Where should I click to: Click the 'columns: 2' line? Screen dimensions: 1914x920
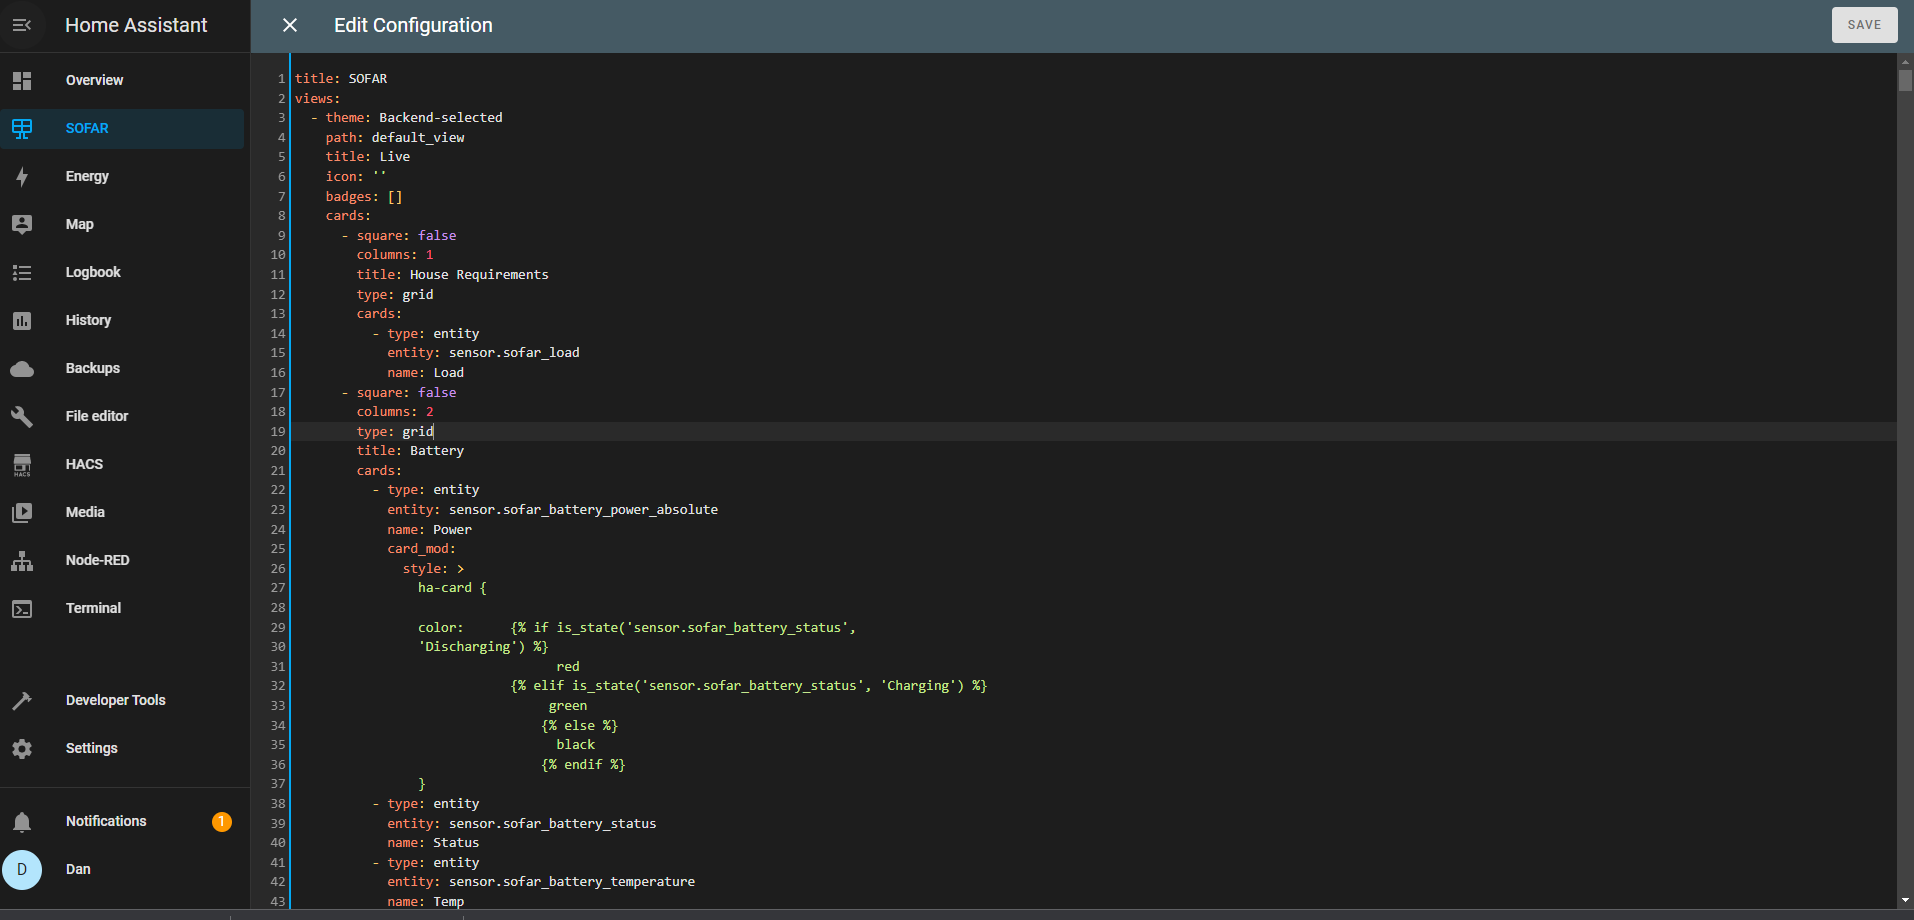395,412
